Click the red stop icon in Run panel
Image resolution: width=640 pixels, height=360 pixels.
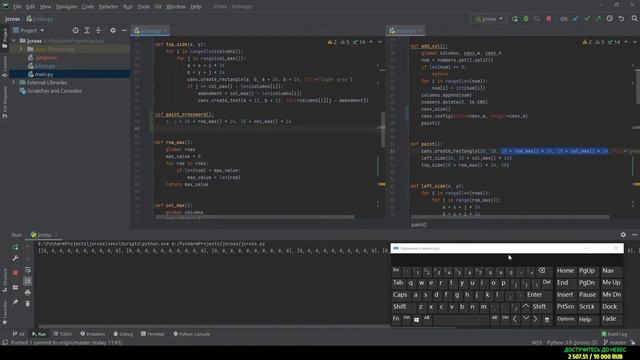[16, 273]
